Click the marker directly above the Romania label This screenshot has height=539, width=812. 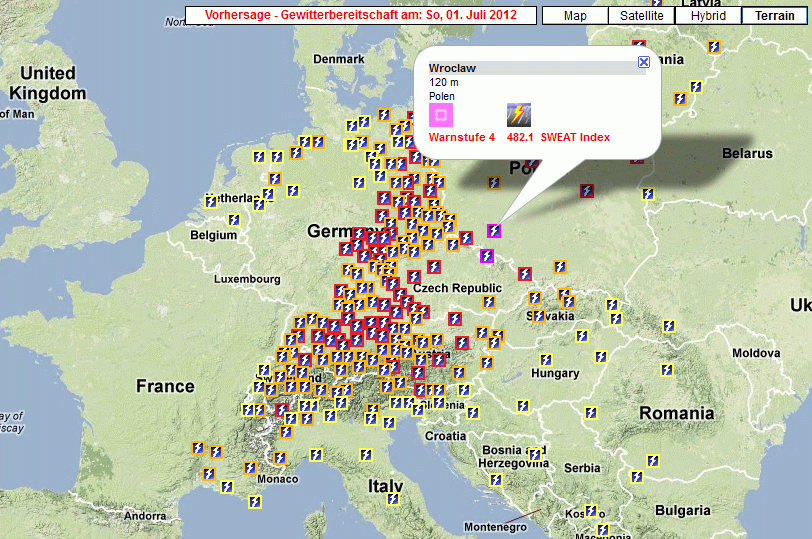coord(667,370)
